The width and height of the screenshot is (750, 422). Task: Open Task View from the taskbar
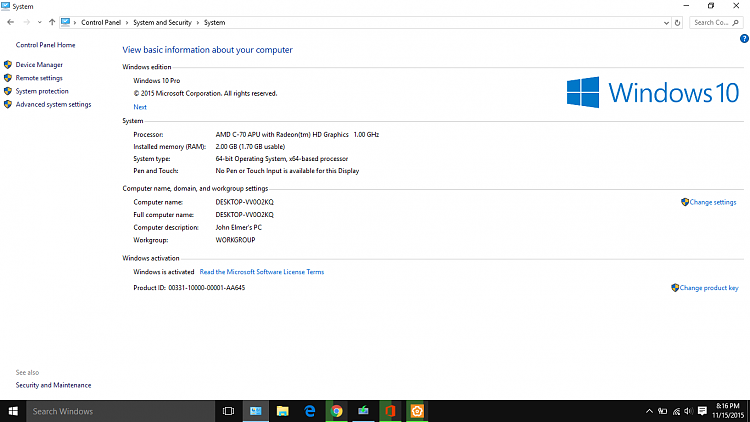[x=229, y=411]
